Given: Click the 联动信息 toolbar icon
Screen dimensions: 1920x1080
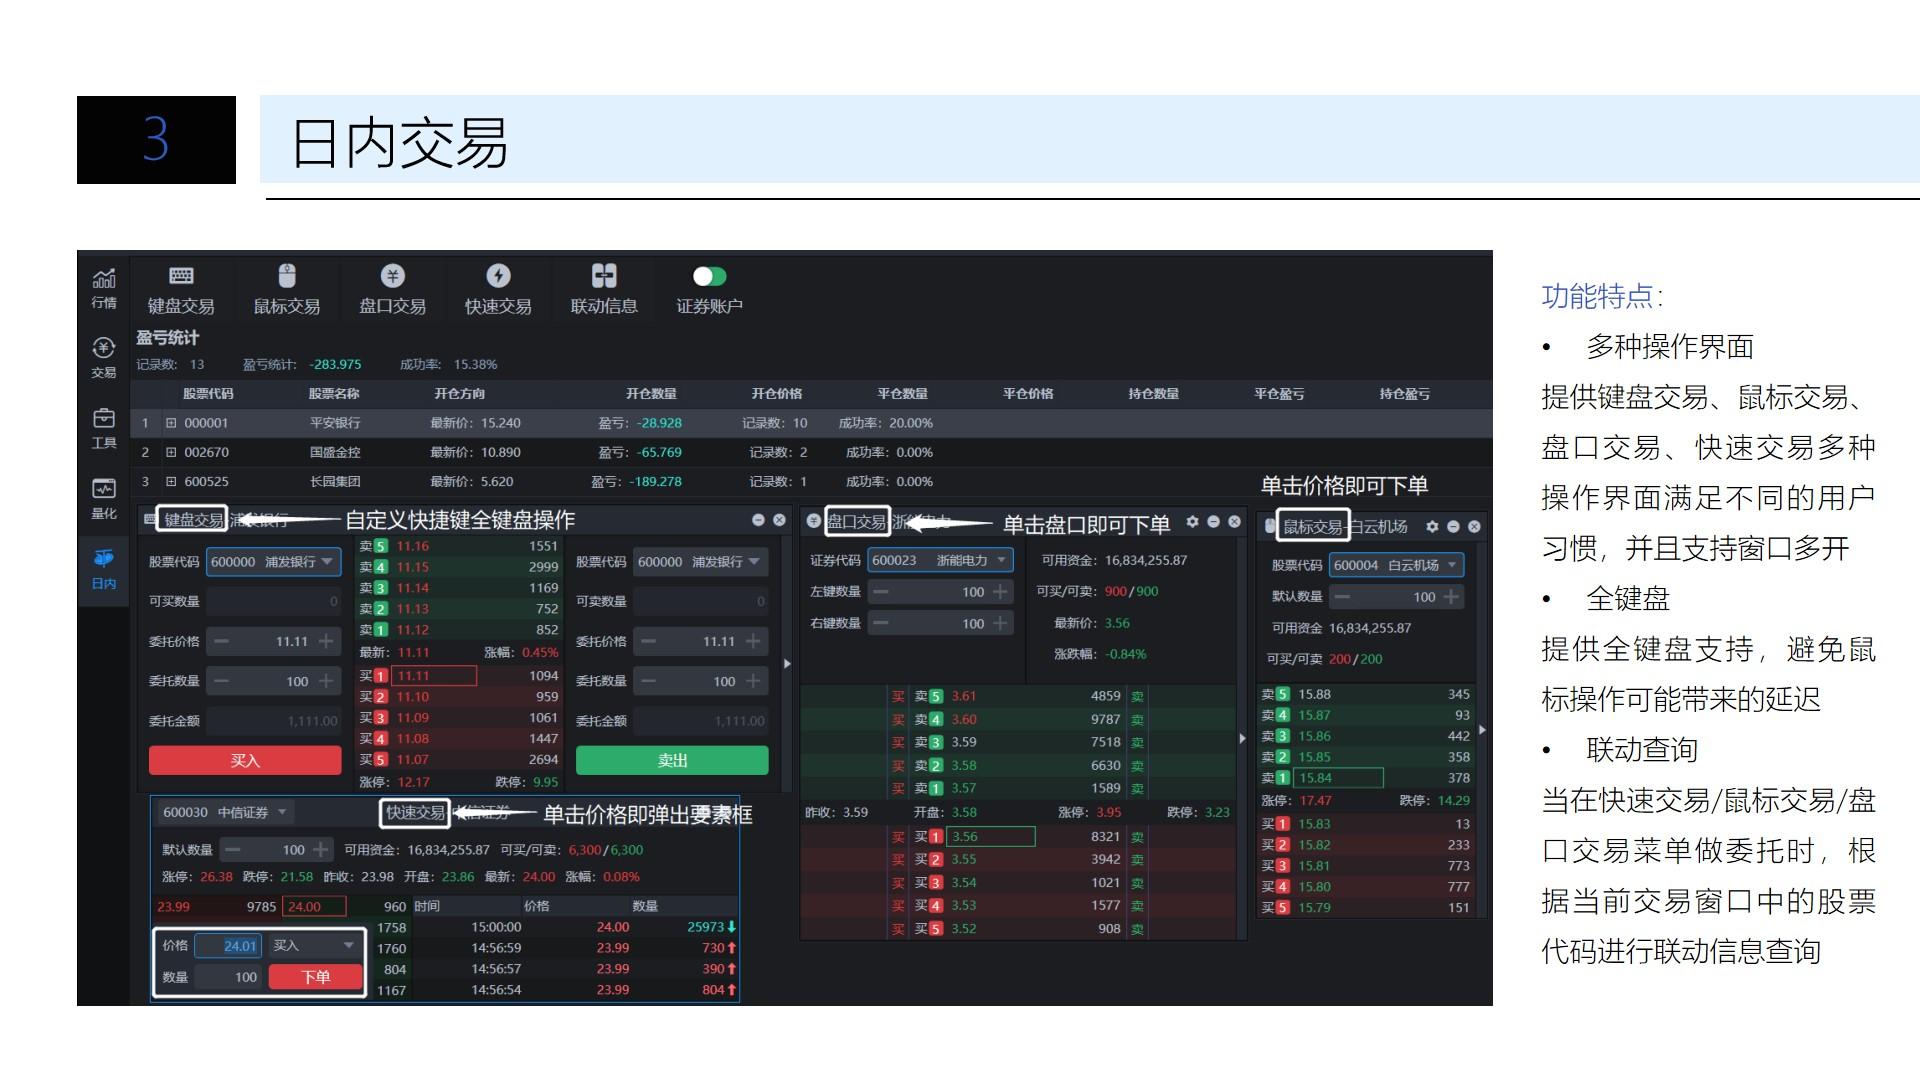Looking at the screenshot, I should pyautogui.click(x=602, y=288).
